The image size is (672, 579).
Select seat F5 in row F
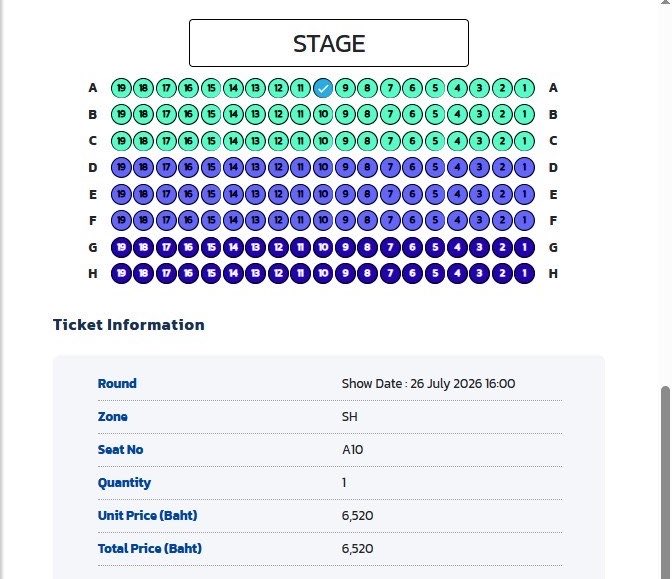pyautogui.click(x=435, y=220)
